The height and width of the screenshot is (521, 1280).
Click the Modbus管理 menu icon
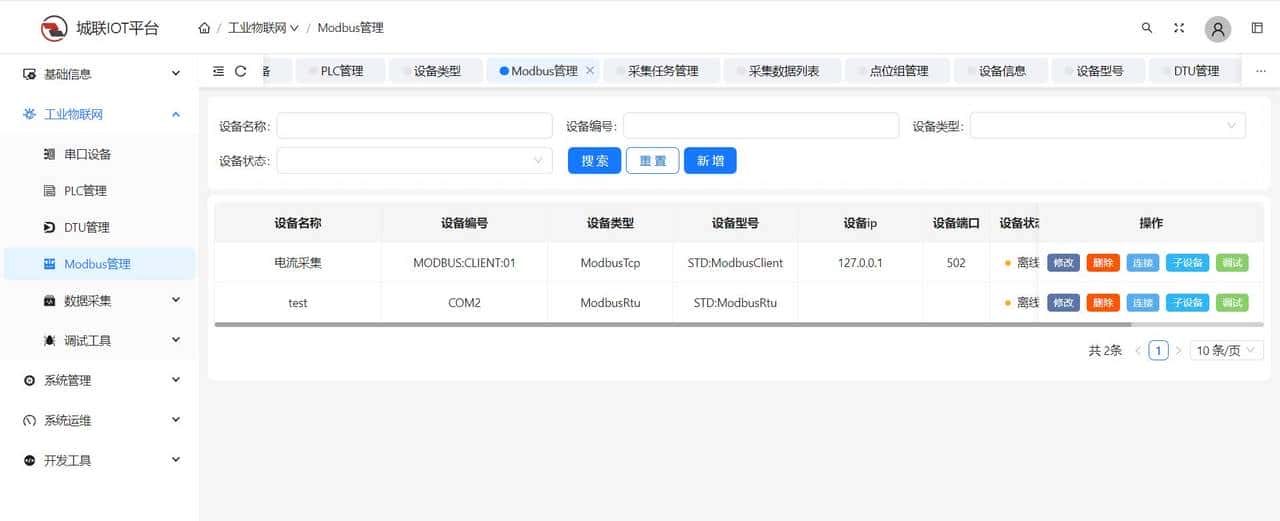50,264
